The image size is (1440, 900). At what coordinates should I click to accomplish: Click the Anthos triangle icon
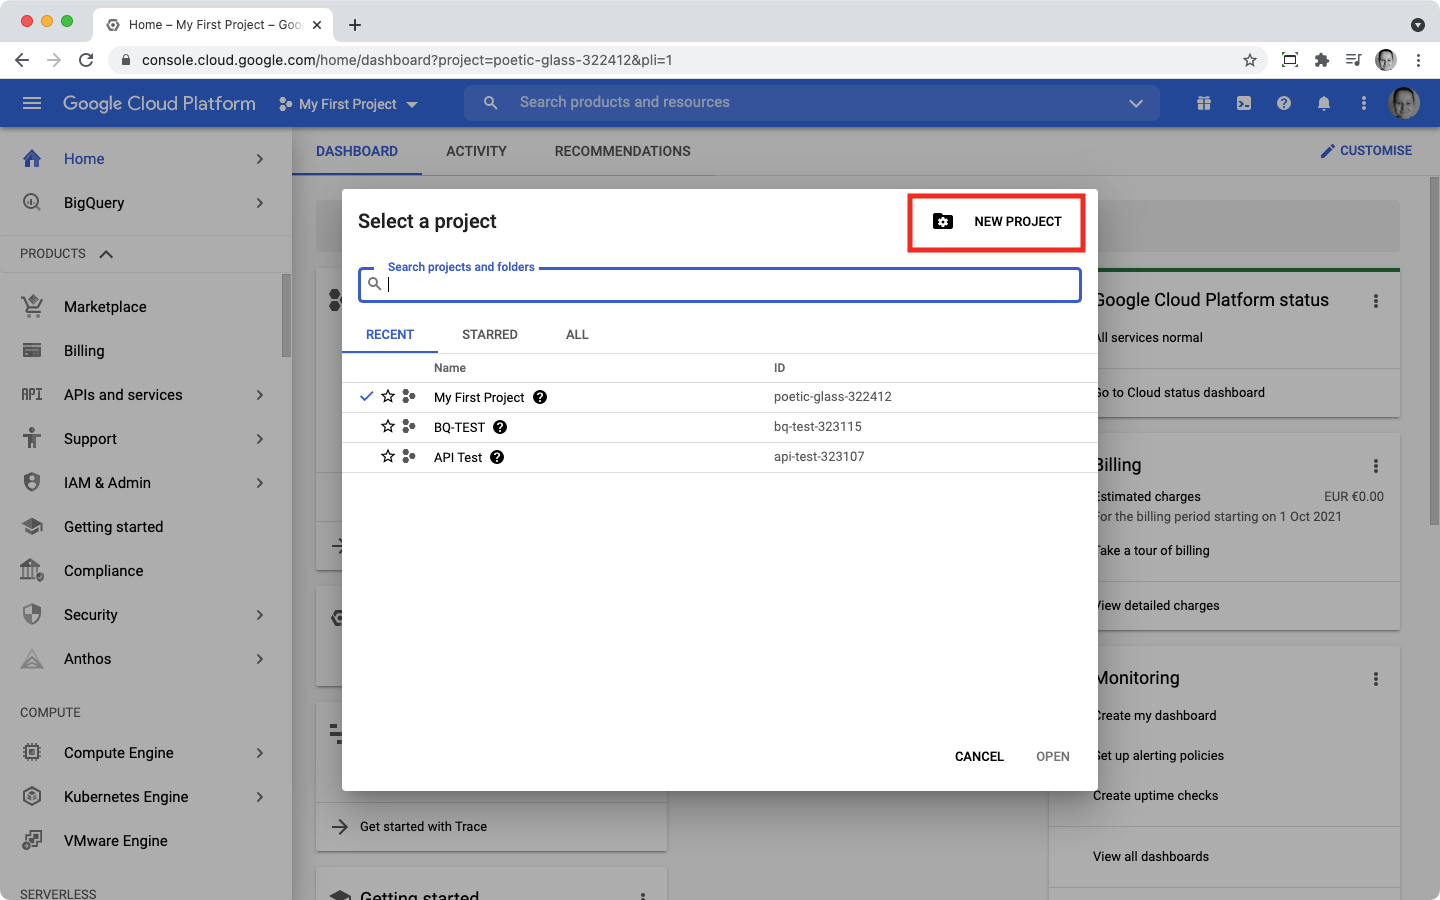pos(32,658)
